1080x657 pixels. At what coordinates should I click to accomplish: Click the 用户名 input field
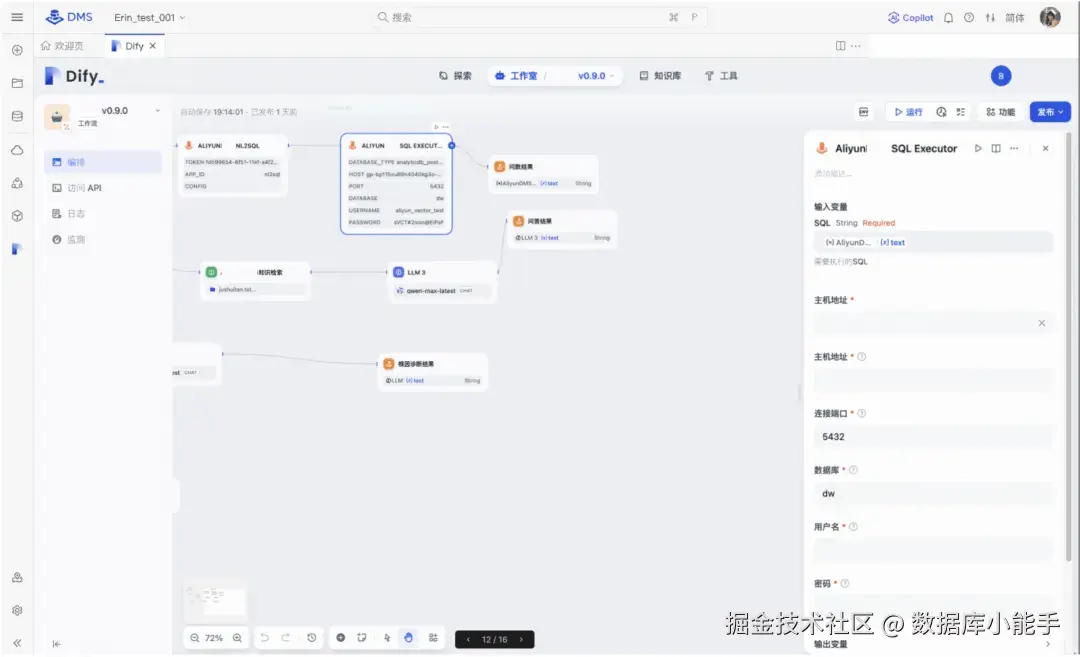click(x=933, y=550)
